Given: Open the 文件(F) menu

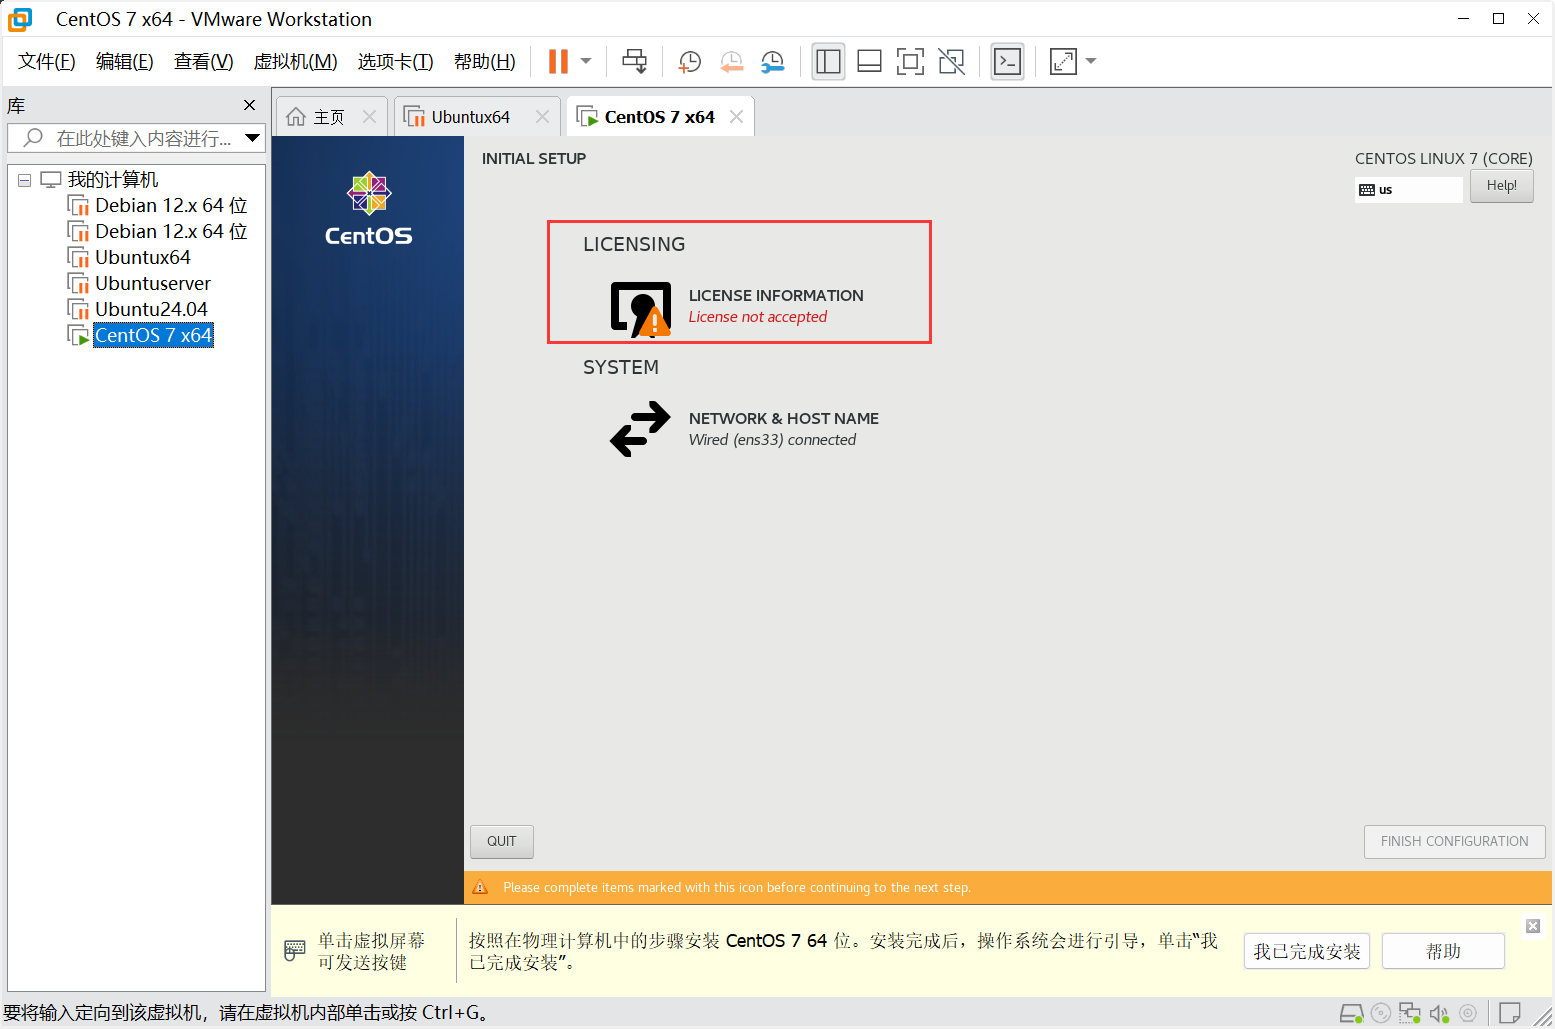Looking at the screenshot, I should (47, 62).
